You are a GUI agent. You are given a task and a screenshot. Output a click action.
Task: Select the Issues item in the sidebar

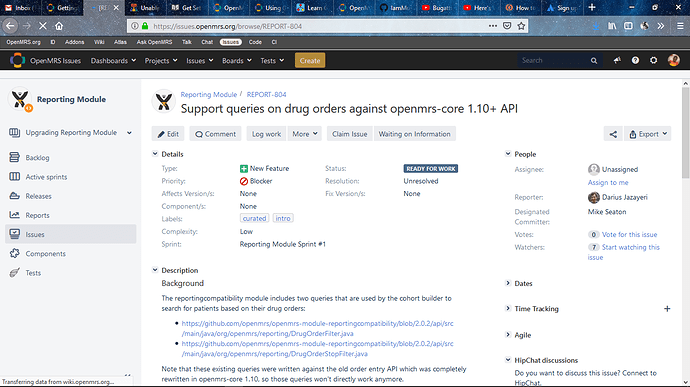(70, 234)
